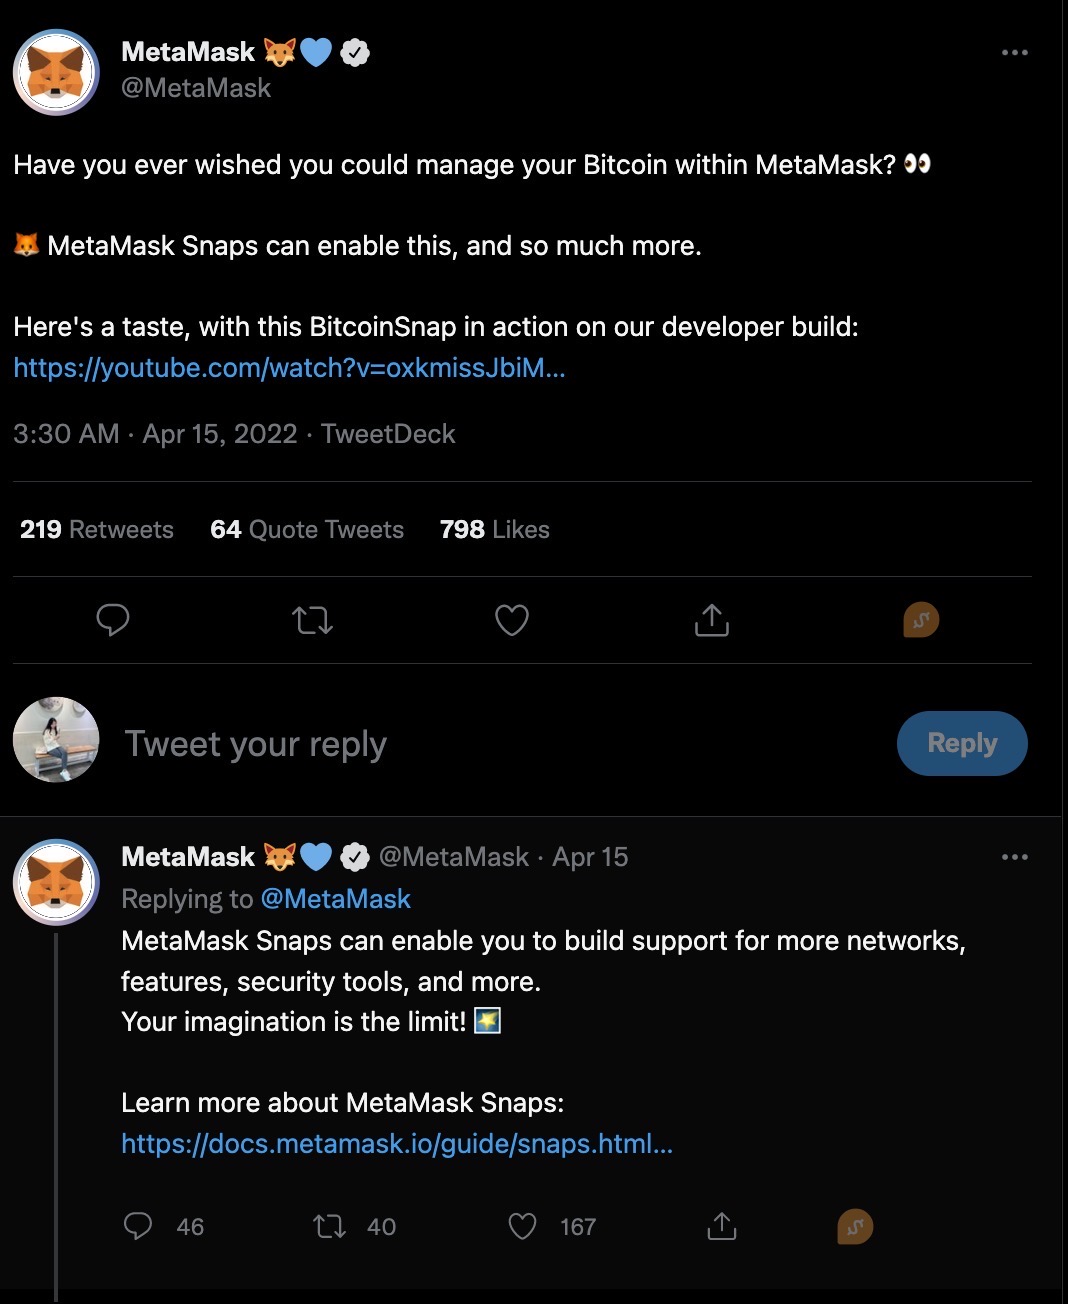Open more options for the main tweet
This screenshot has width=1068, height=1304.
point(1014,52)
